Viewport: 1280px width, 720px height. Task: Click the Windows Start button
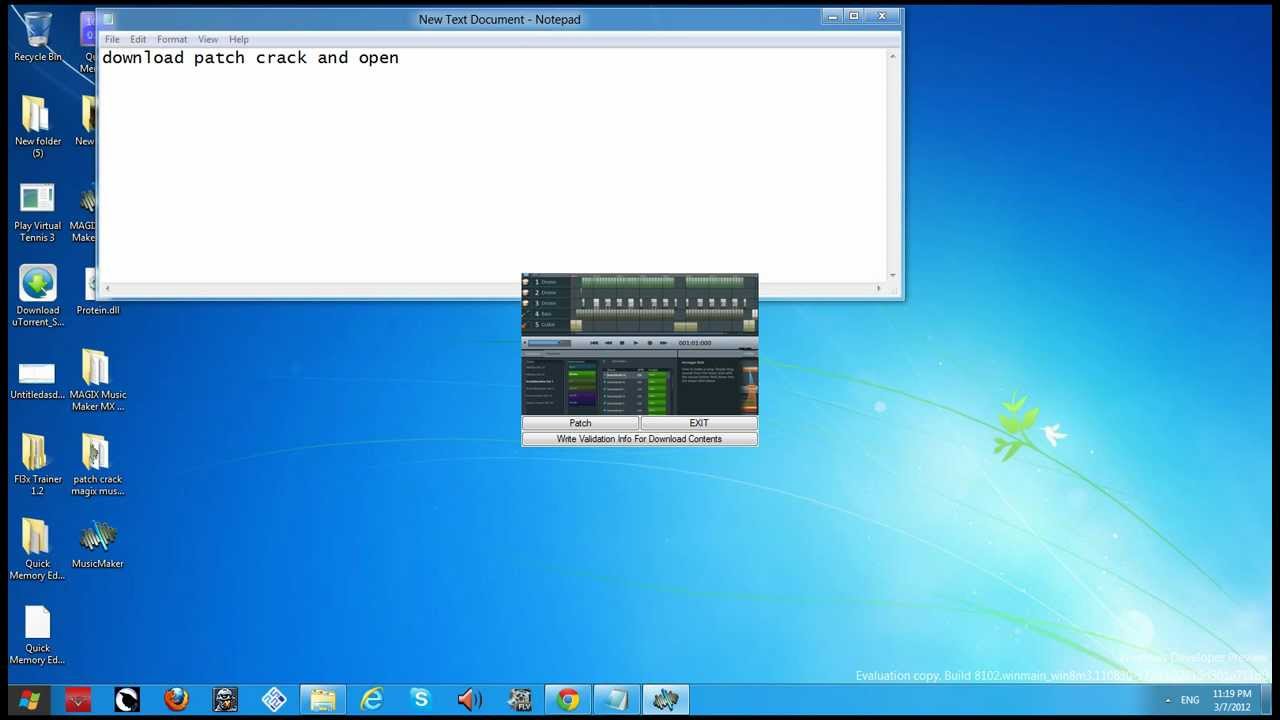(x=29, y=701)
